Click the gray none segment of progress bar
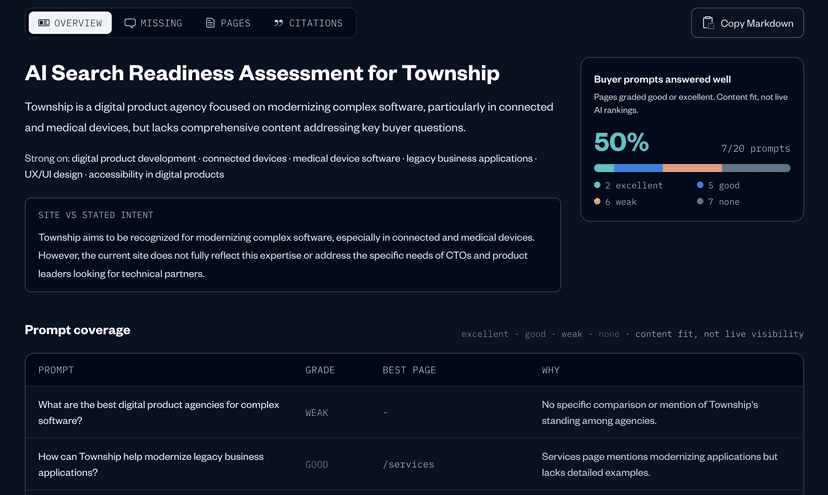This screenshot has height=495, width=828. tap(756, 168)
